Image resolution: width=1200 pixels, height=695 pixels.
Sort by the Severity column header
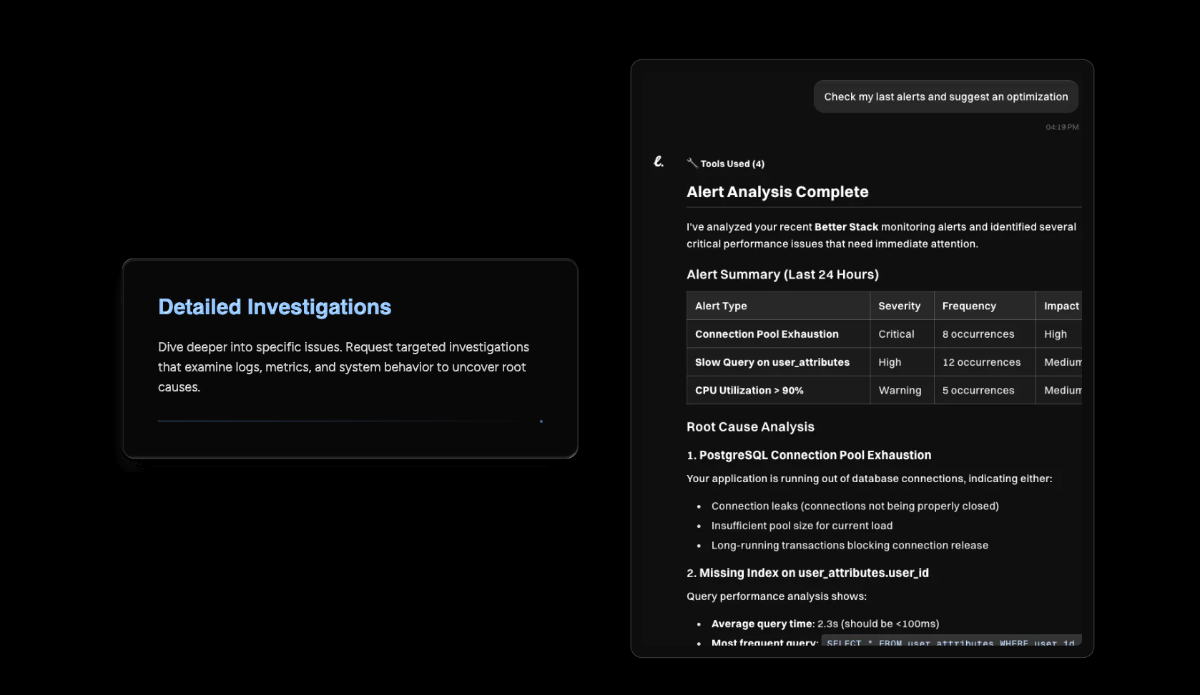tap(899, 306)
